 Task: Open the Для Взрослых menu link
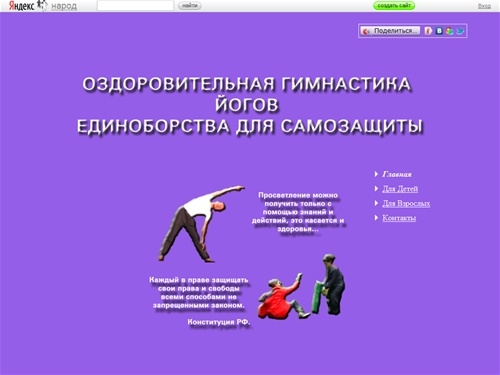click(x=406, y=203)
